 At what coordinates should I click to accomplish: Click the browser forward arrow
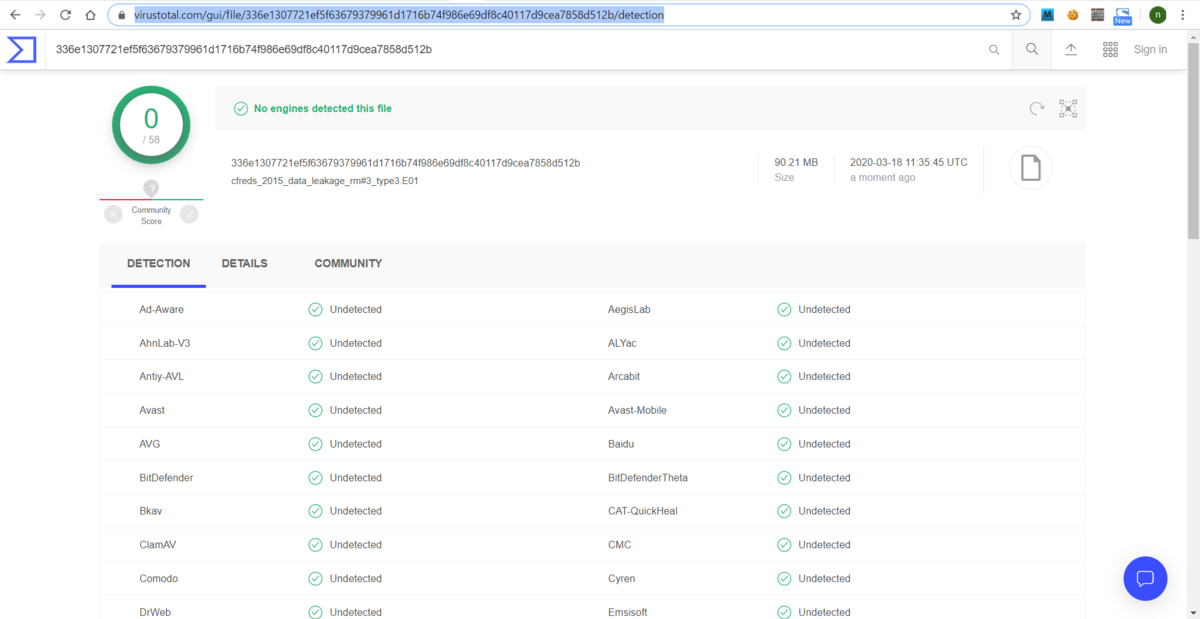40,15
